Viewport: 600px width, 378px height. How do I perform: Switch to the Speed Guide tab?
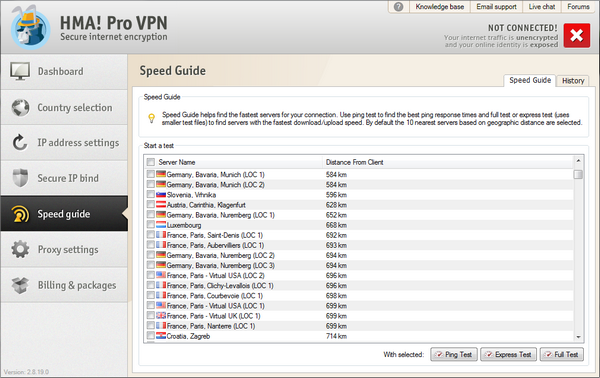point(530,80)
